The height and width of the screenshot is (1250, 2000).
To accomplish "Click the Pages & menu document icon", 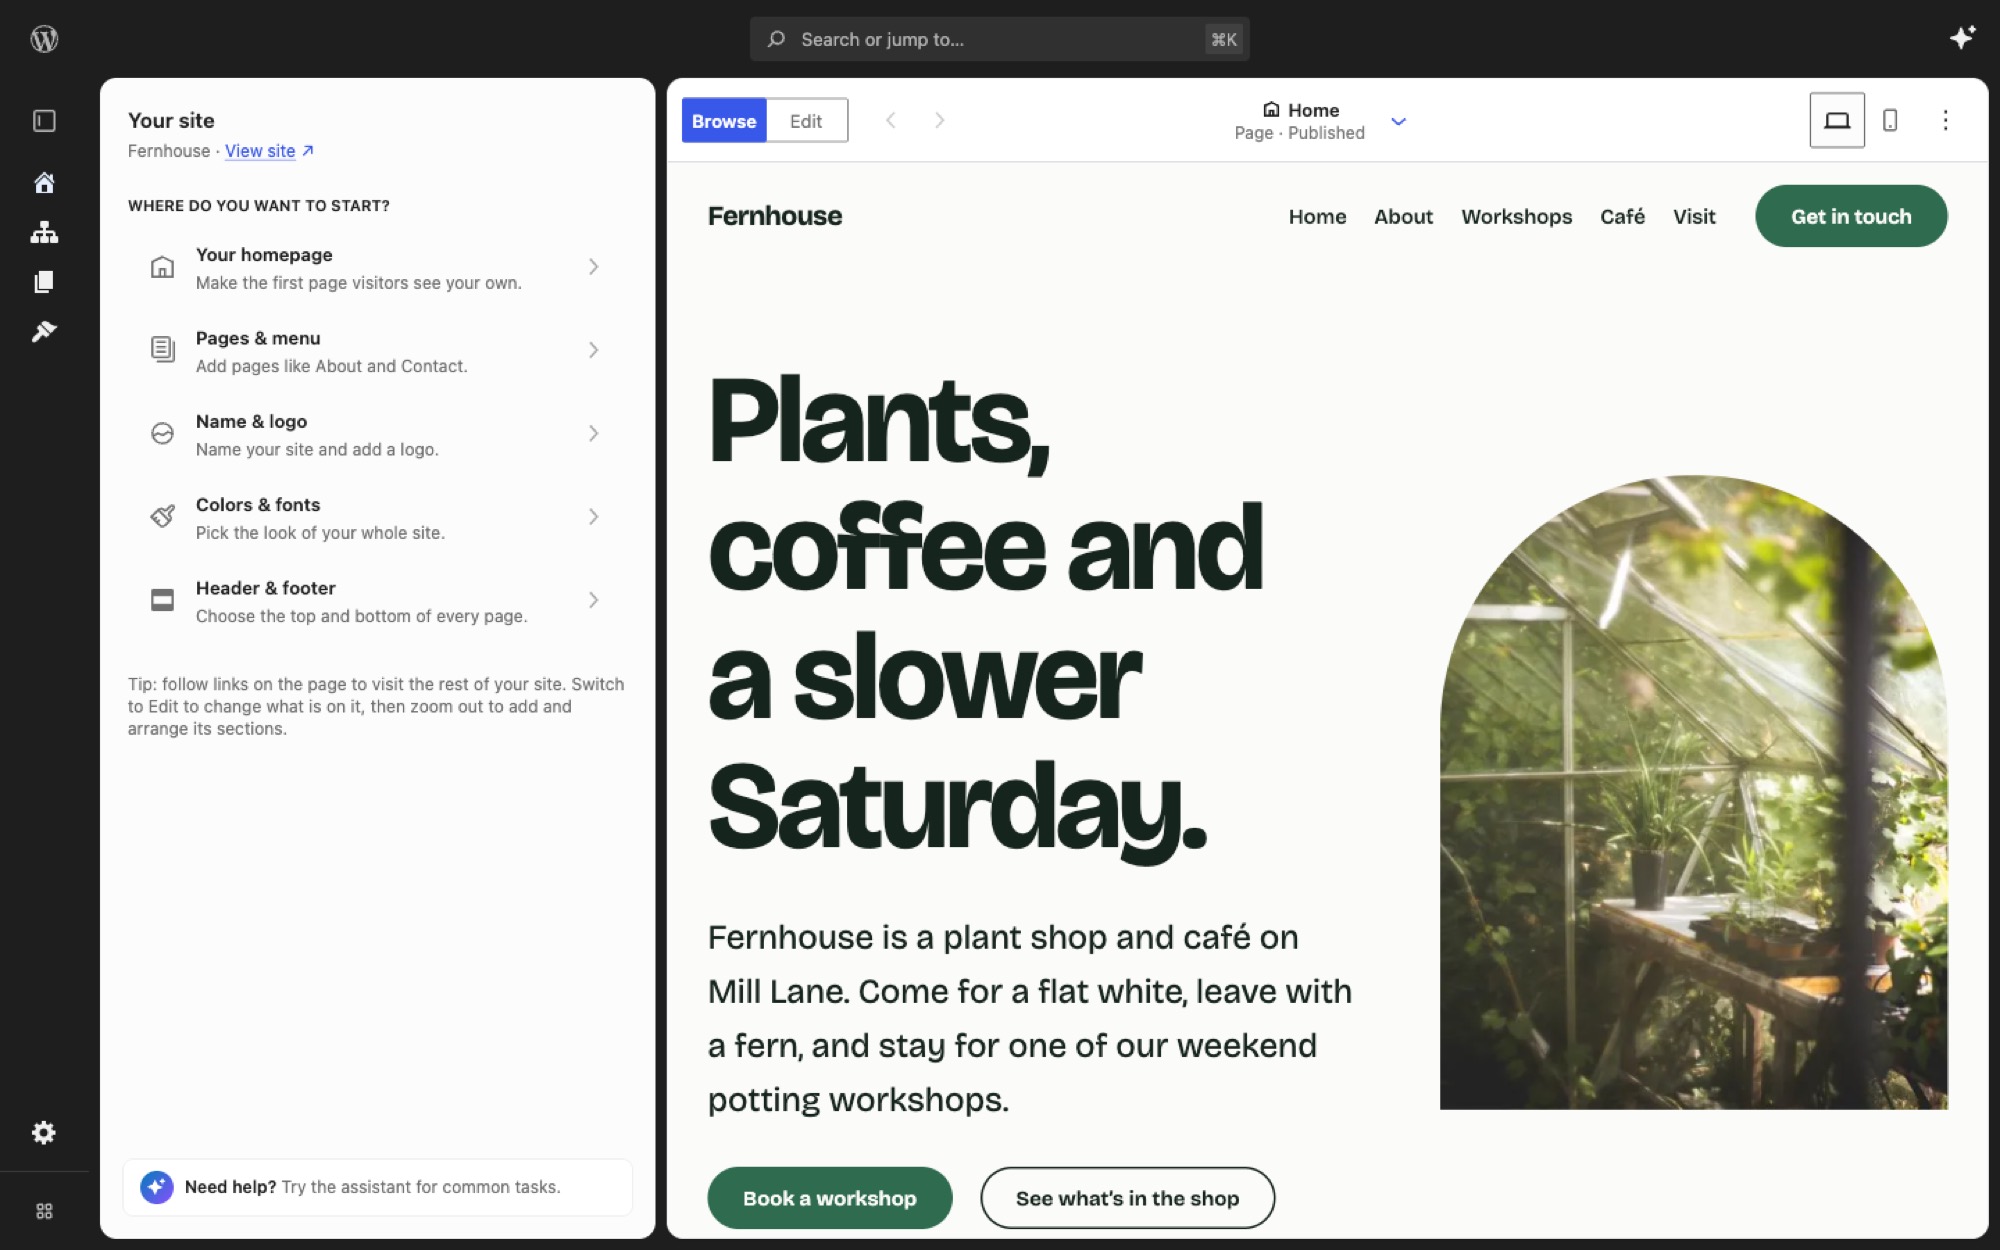I will (x=162, y=349).
